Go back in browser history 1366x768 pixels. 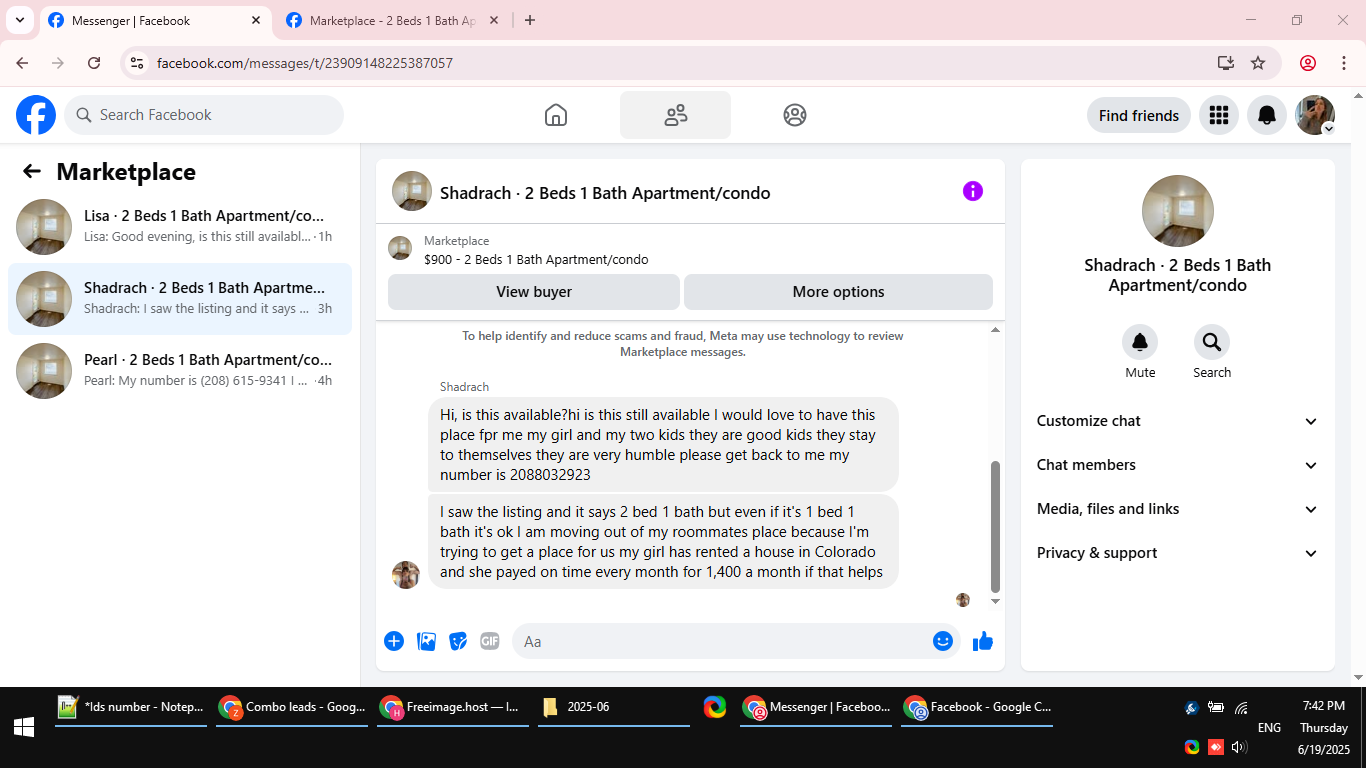[22, 63]
